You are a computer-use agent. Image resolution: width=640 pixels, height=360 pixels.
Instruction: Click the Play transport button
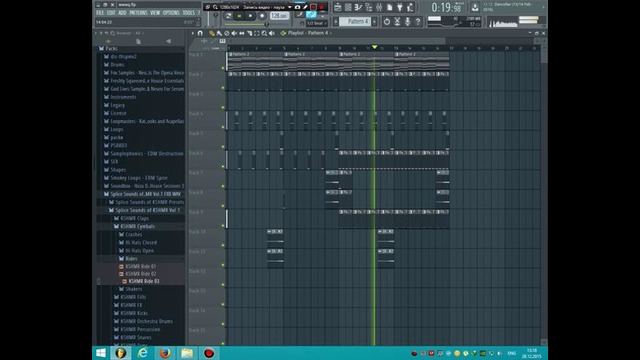239,16
